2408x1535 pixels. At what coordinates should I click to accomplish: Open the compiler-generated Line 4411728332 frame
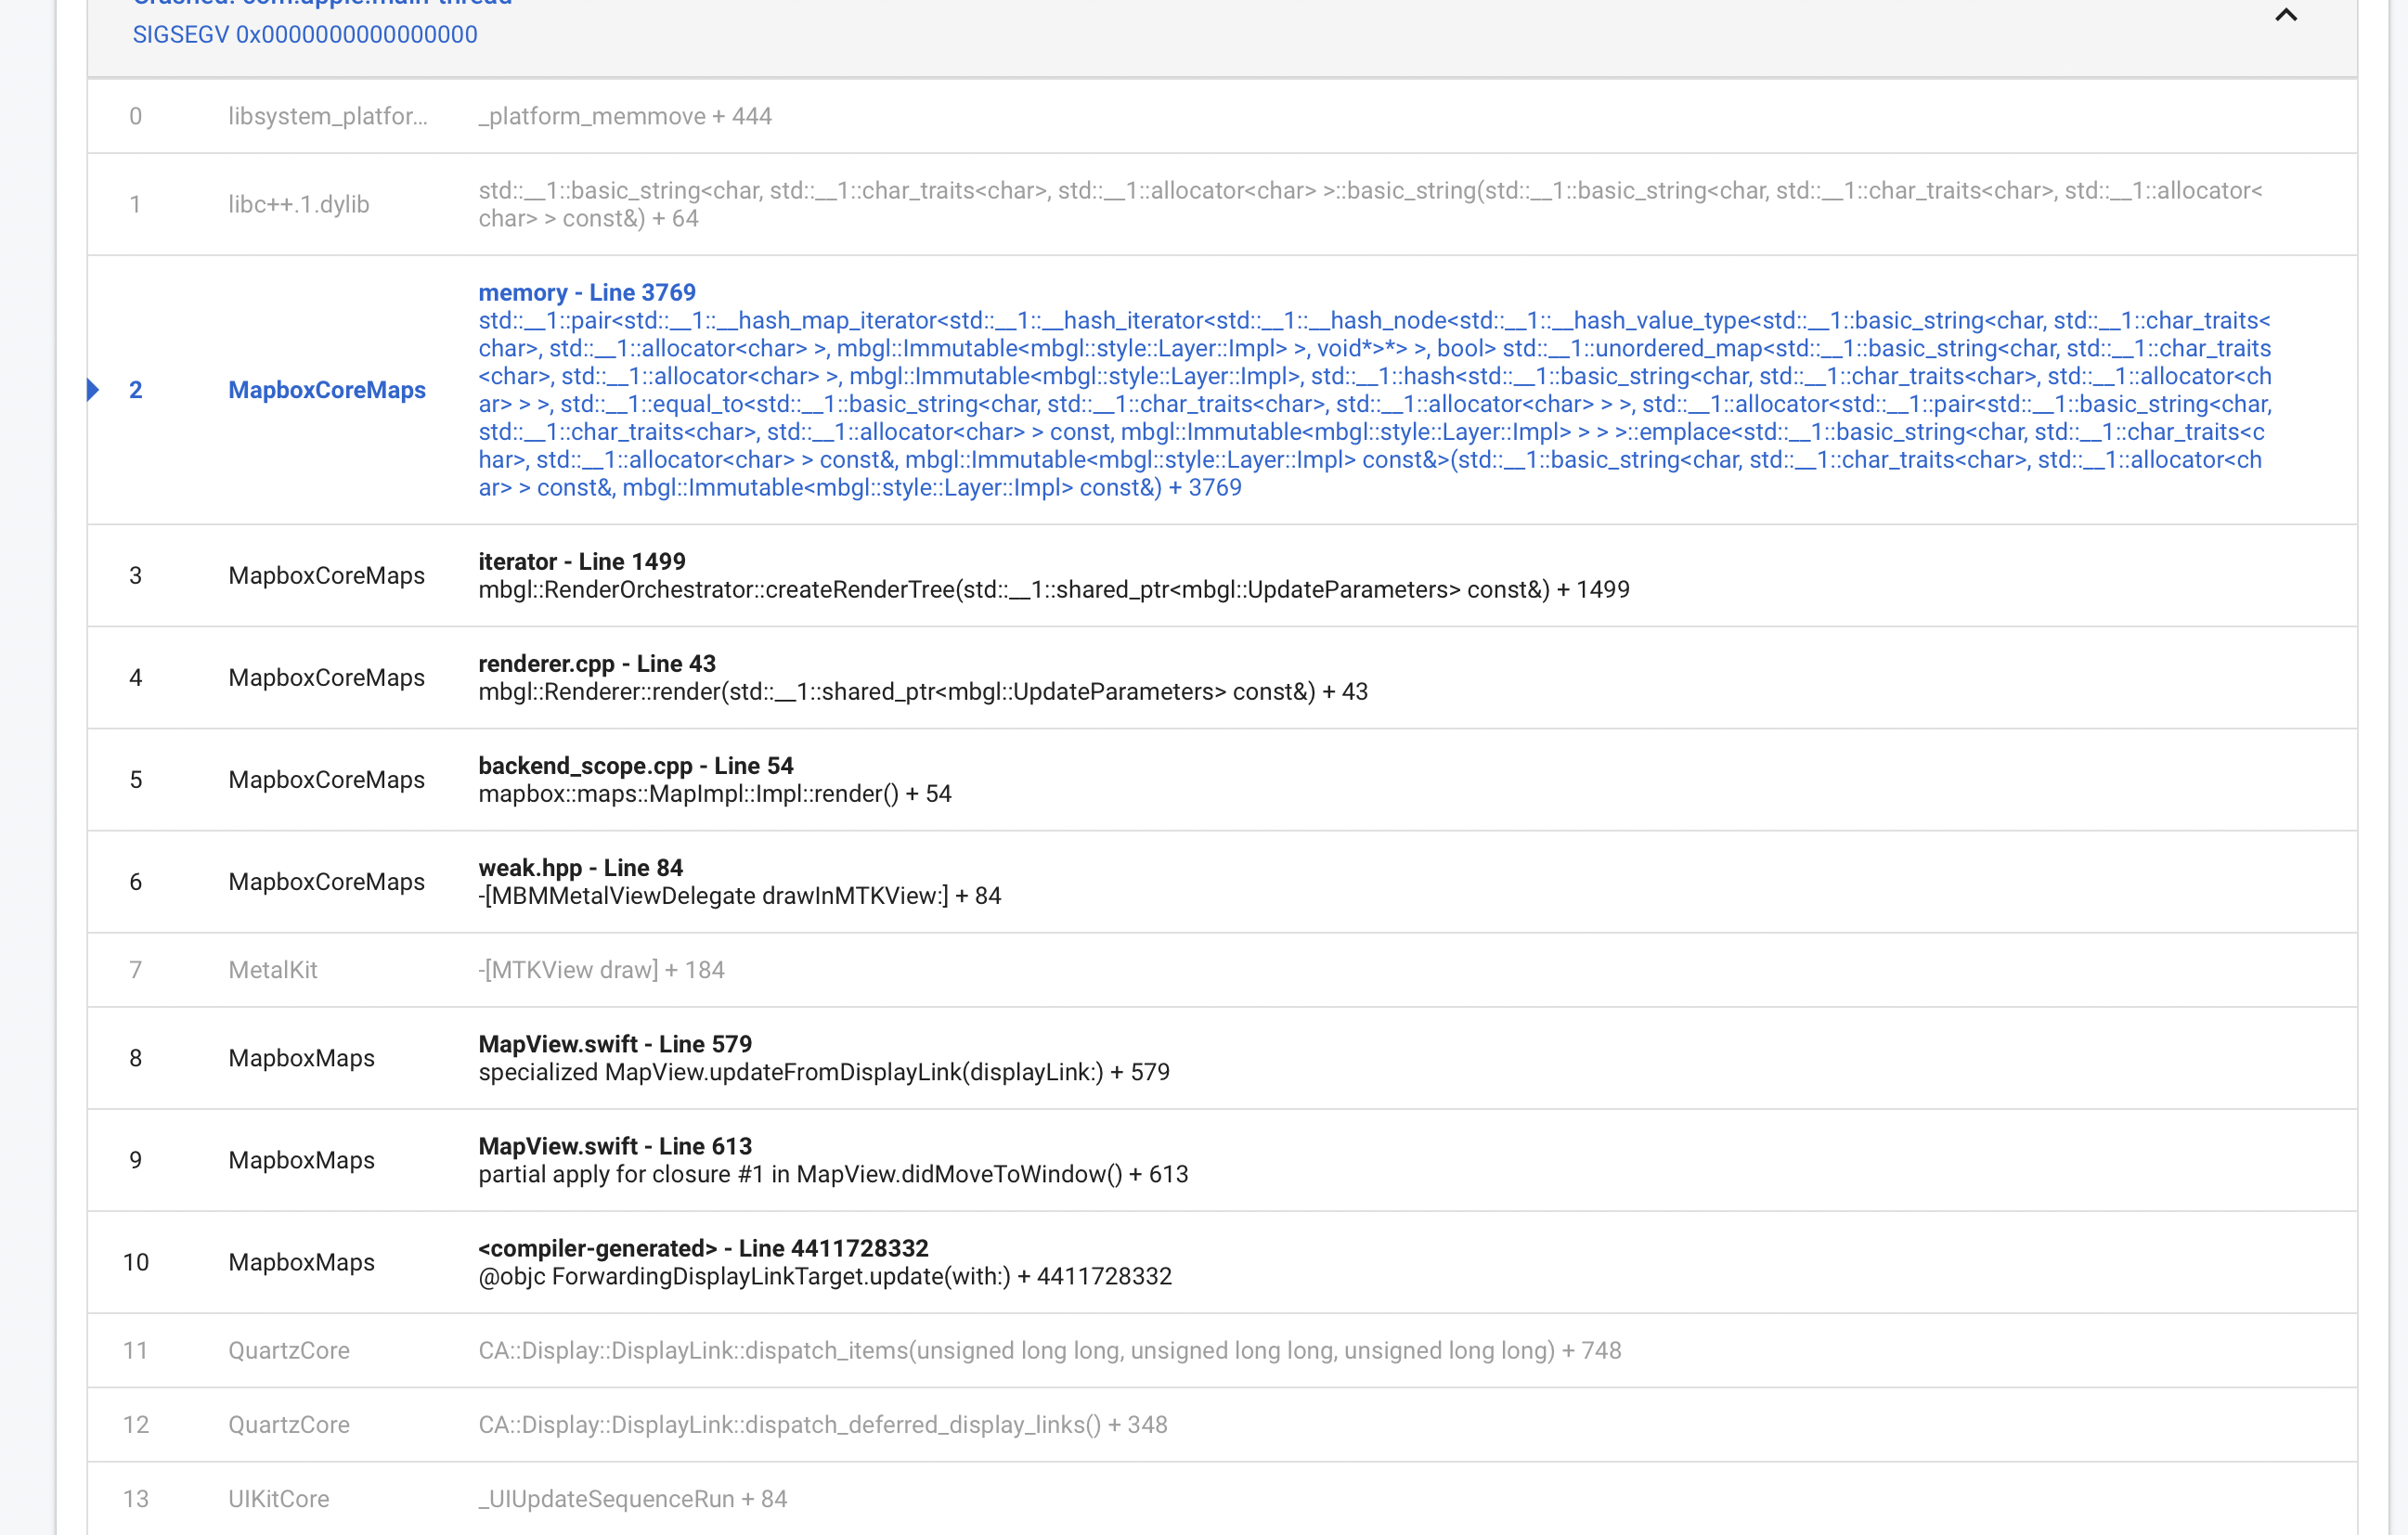pos(702,1248)
